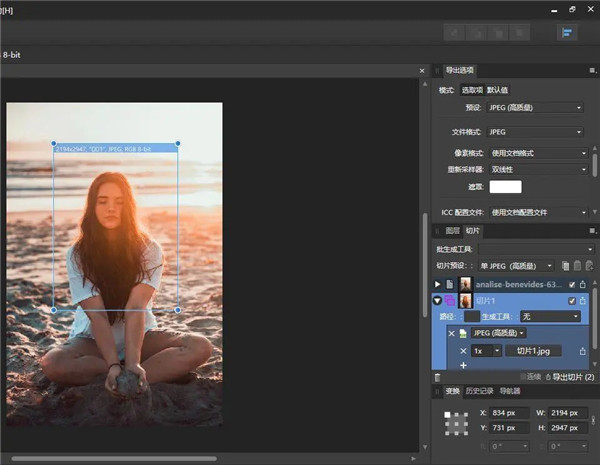Select the transform anchor point grid

(x=456, y=423)
